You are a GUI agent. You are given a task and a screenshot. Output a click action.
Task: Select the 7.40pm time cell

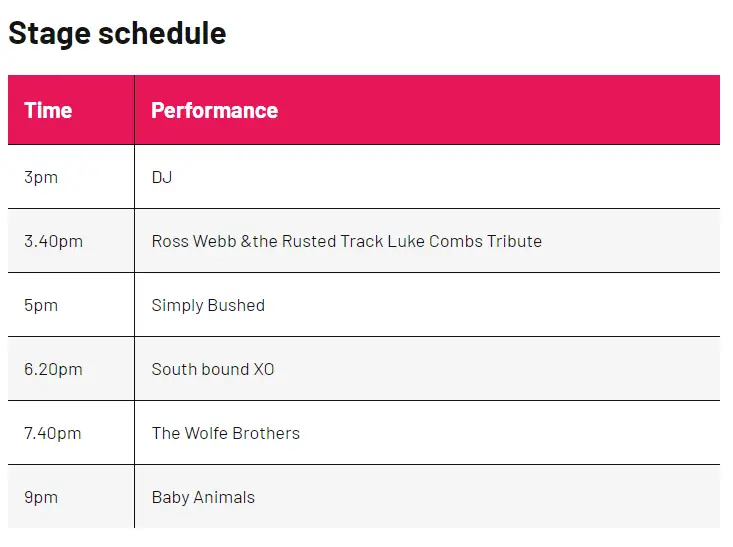tap(71, 433)
